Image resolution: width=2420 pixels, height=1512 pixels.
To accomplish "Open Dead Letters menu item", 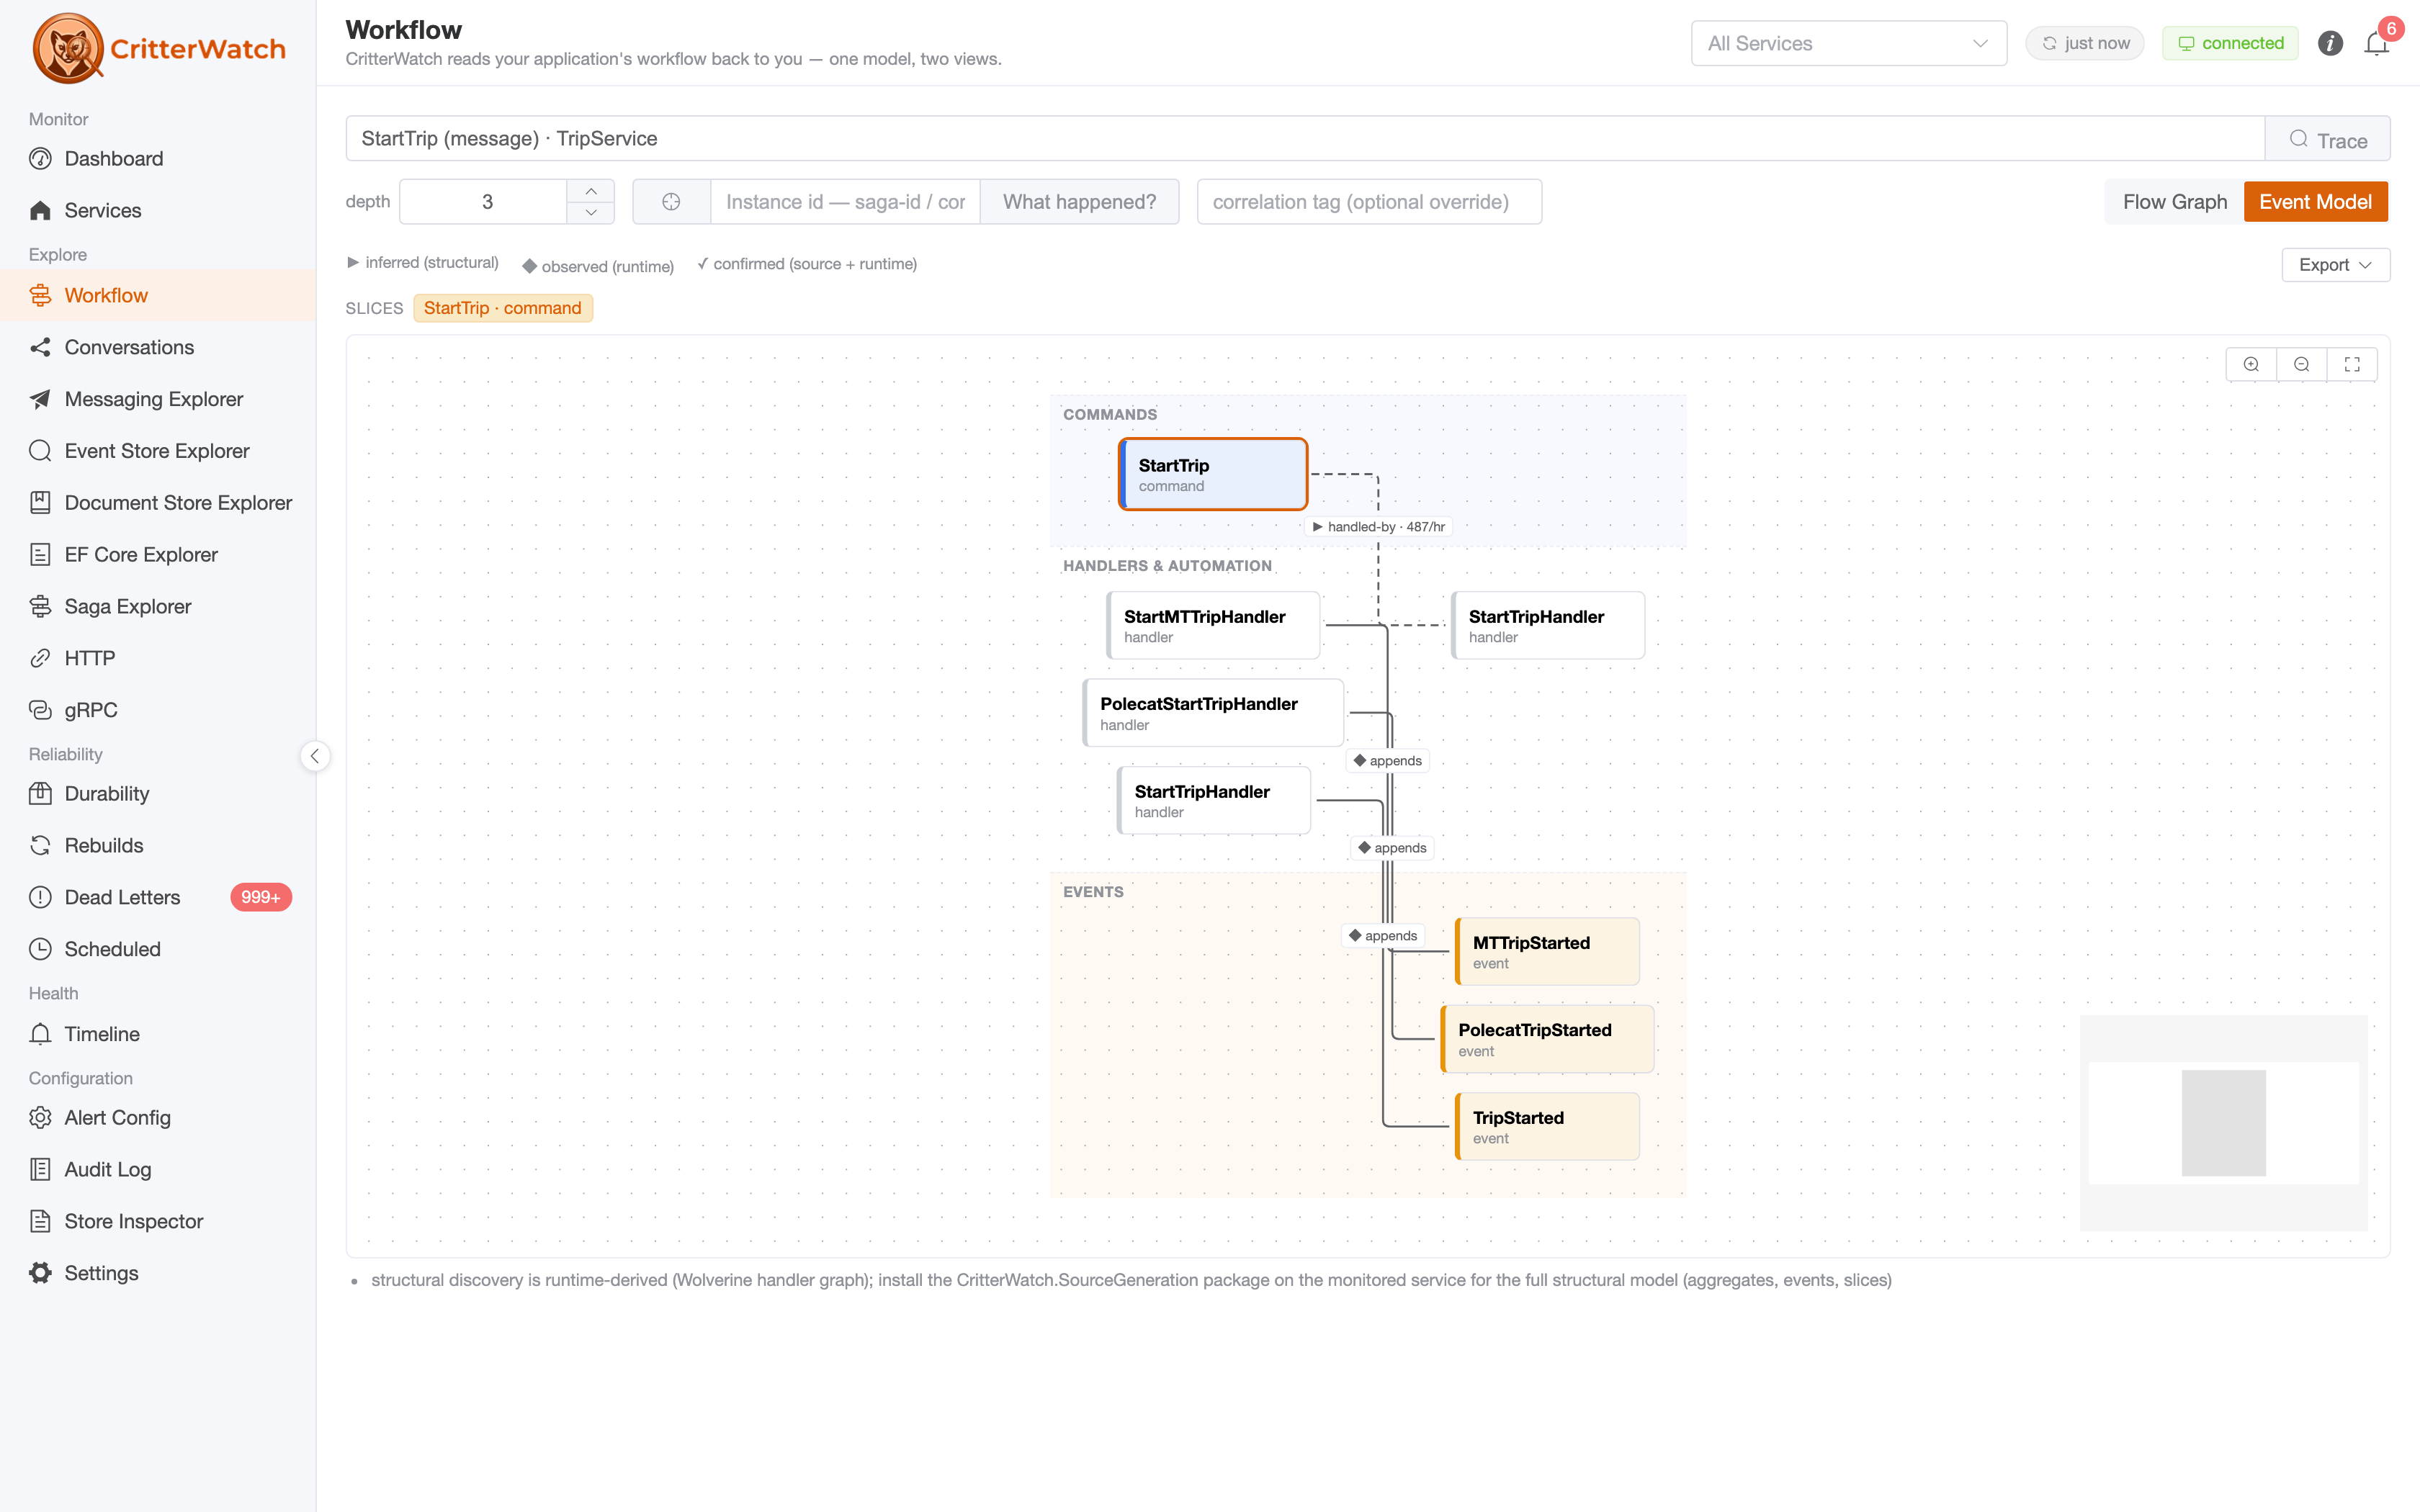I will [x=158, y=898].
